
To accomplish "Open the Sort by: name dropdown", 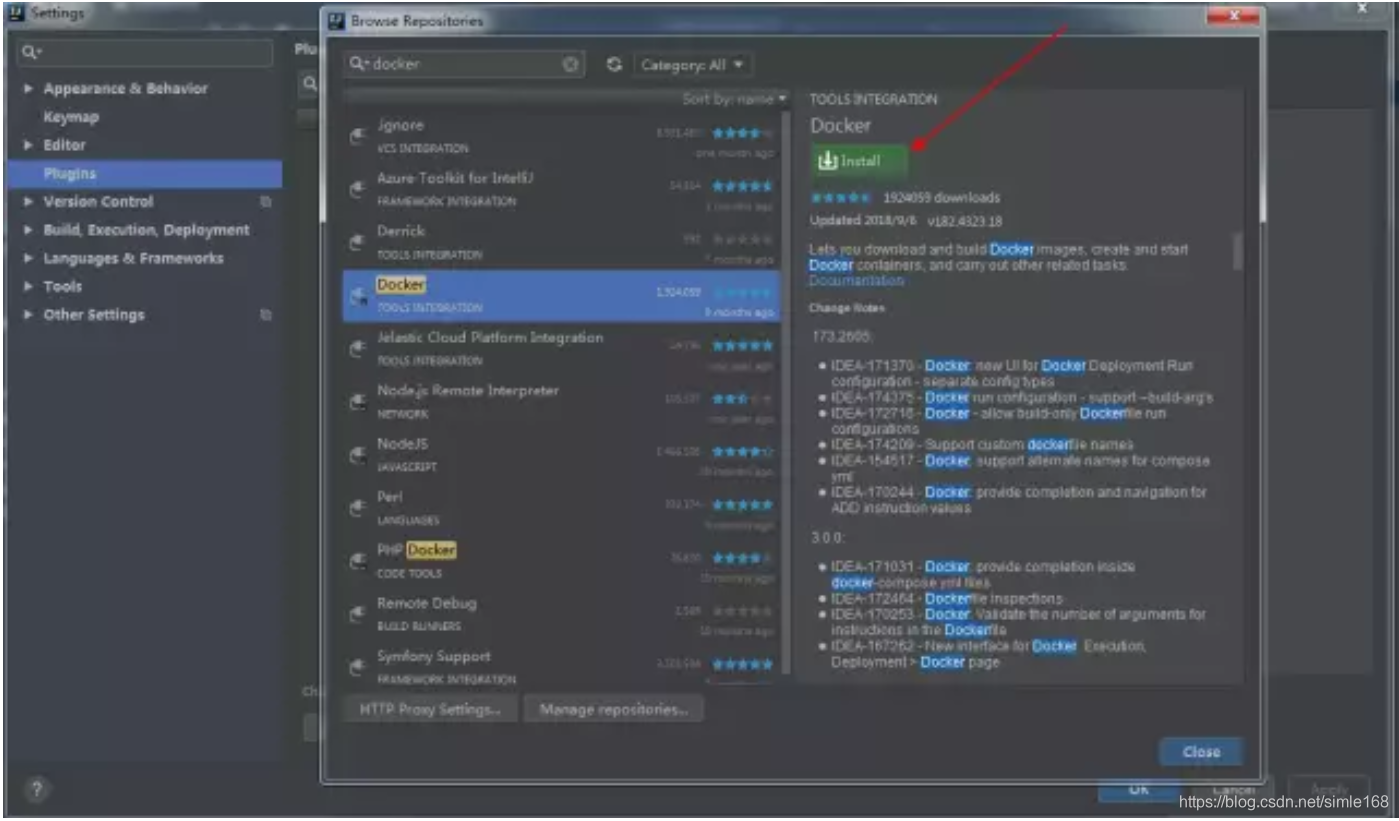I will (x=735, y=99).
